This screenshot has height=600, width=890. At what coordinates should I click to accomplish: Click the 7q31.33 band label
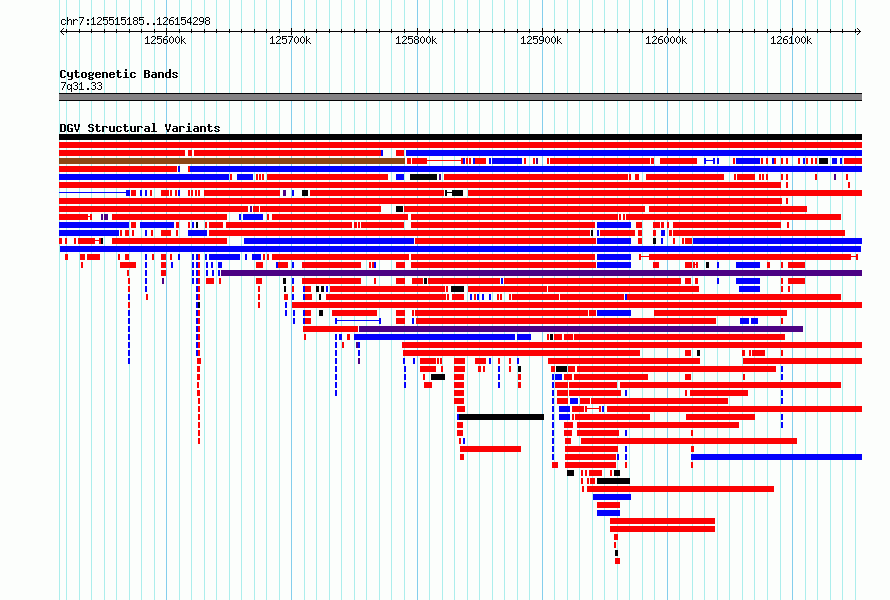click(81, 86)
